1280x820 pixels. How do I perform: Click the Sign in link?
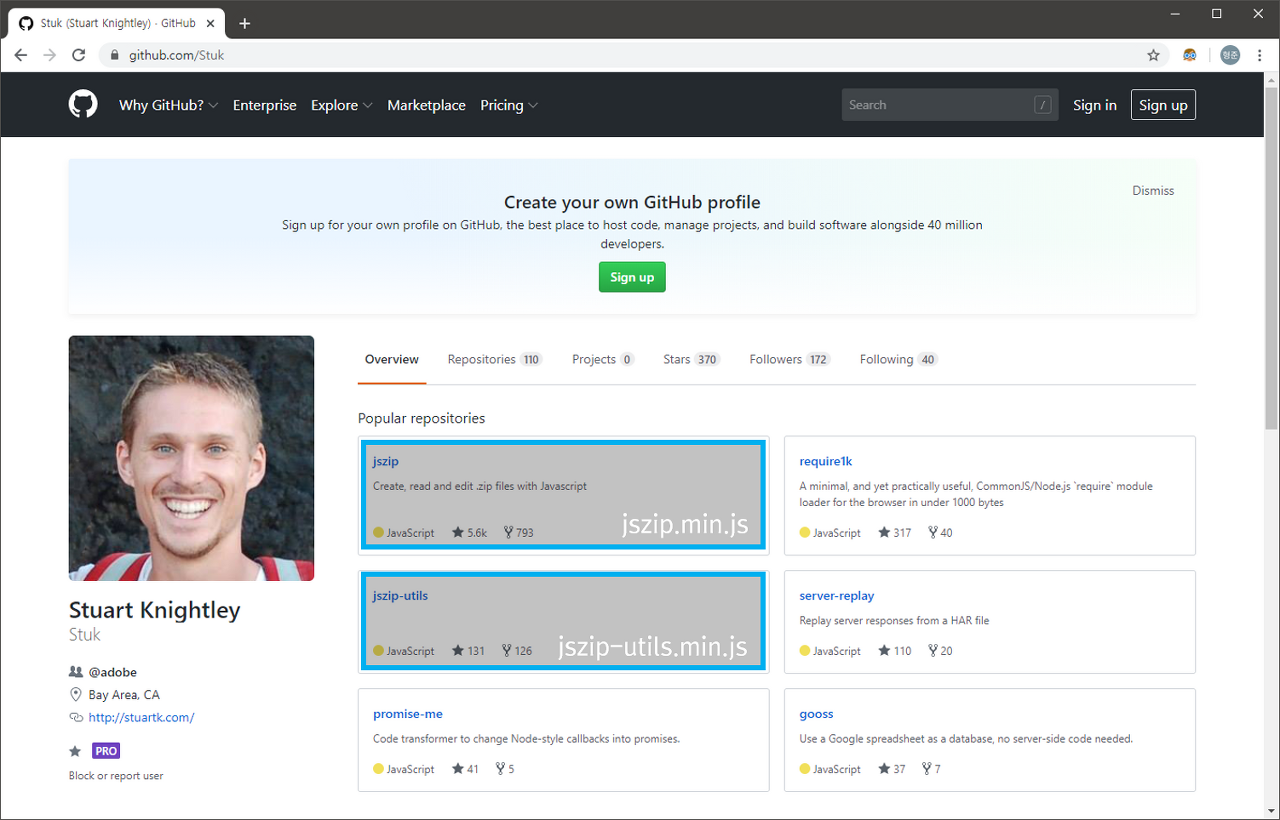(1095, 105)
